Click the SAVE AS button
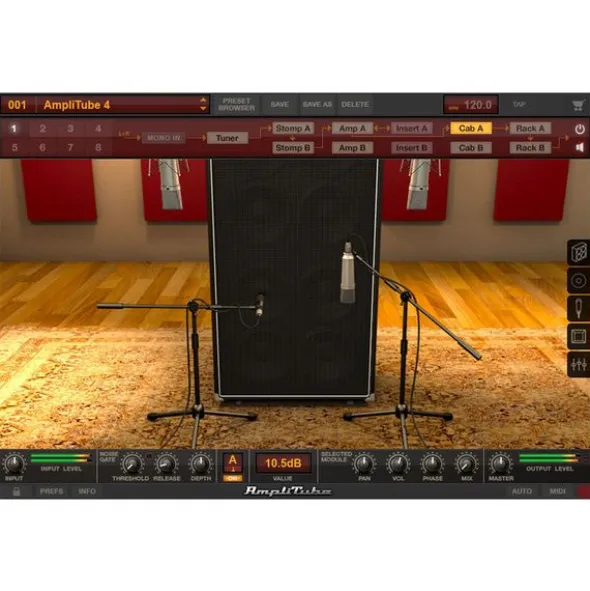590x591 pixels. click(x=317, y=104)
